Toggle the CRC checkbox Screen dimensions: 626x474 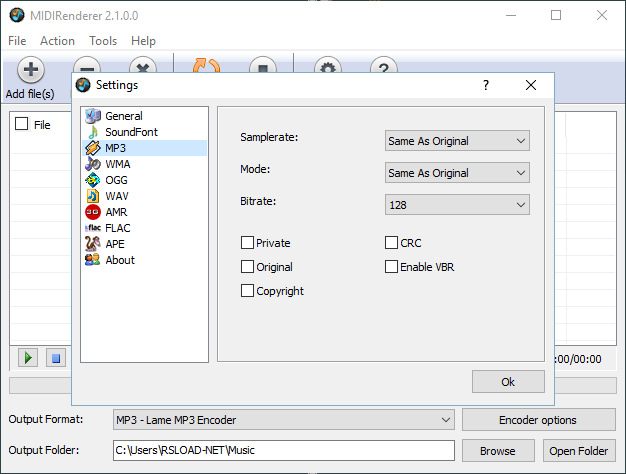pyautogui.click(x=391, y=242)
